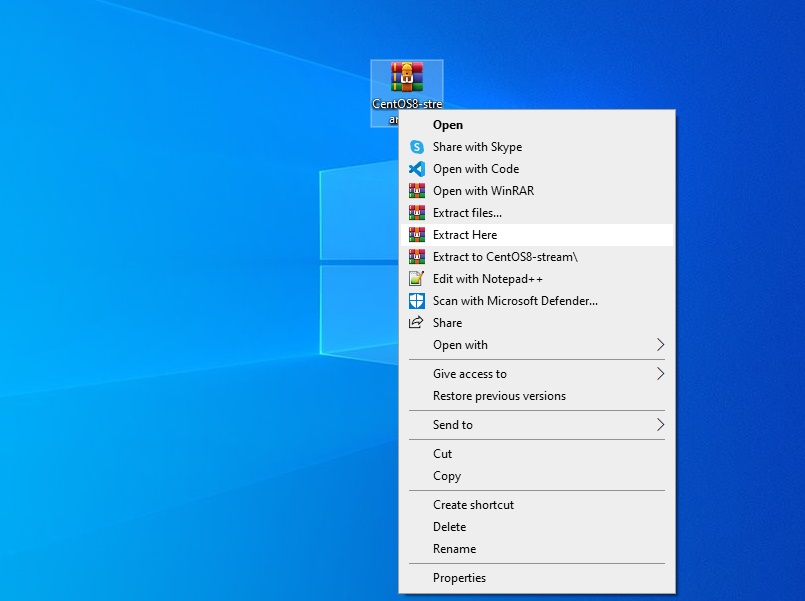Choose Rename from the context menu

pos(536,549)
